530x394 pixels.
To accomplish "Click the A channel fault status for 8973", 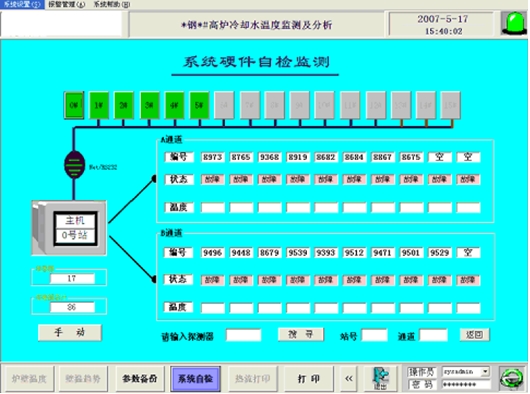I will pyautogui.click(x=213, y=179).
